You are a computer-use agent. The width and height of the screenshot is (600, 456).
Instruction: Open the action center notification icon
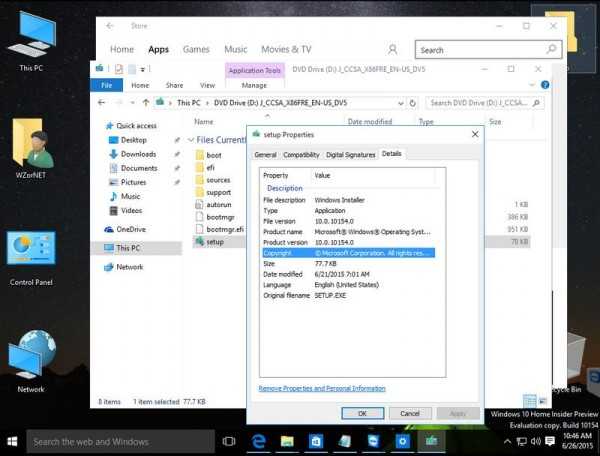[550, 441]
